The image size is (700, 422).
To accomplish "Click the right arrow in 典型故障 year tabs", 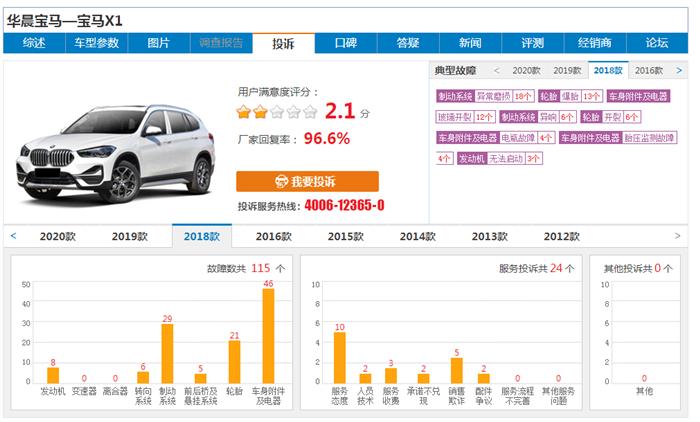I will click(x=679, y=71).
